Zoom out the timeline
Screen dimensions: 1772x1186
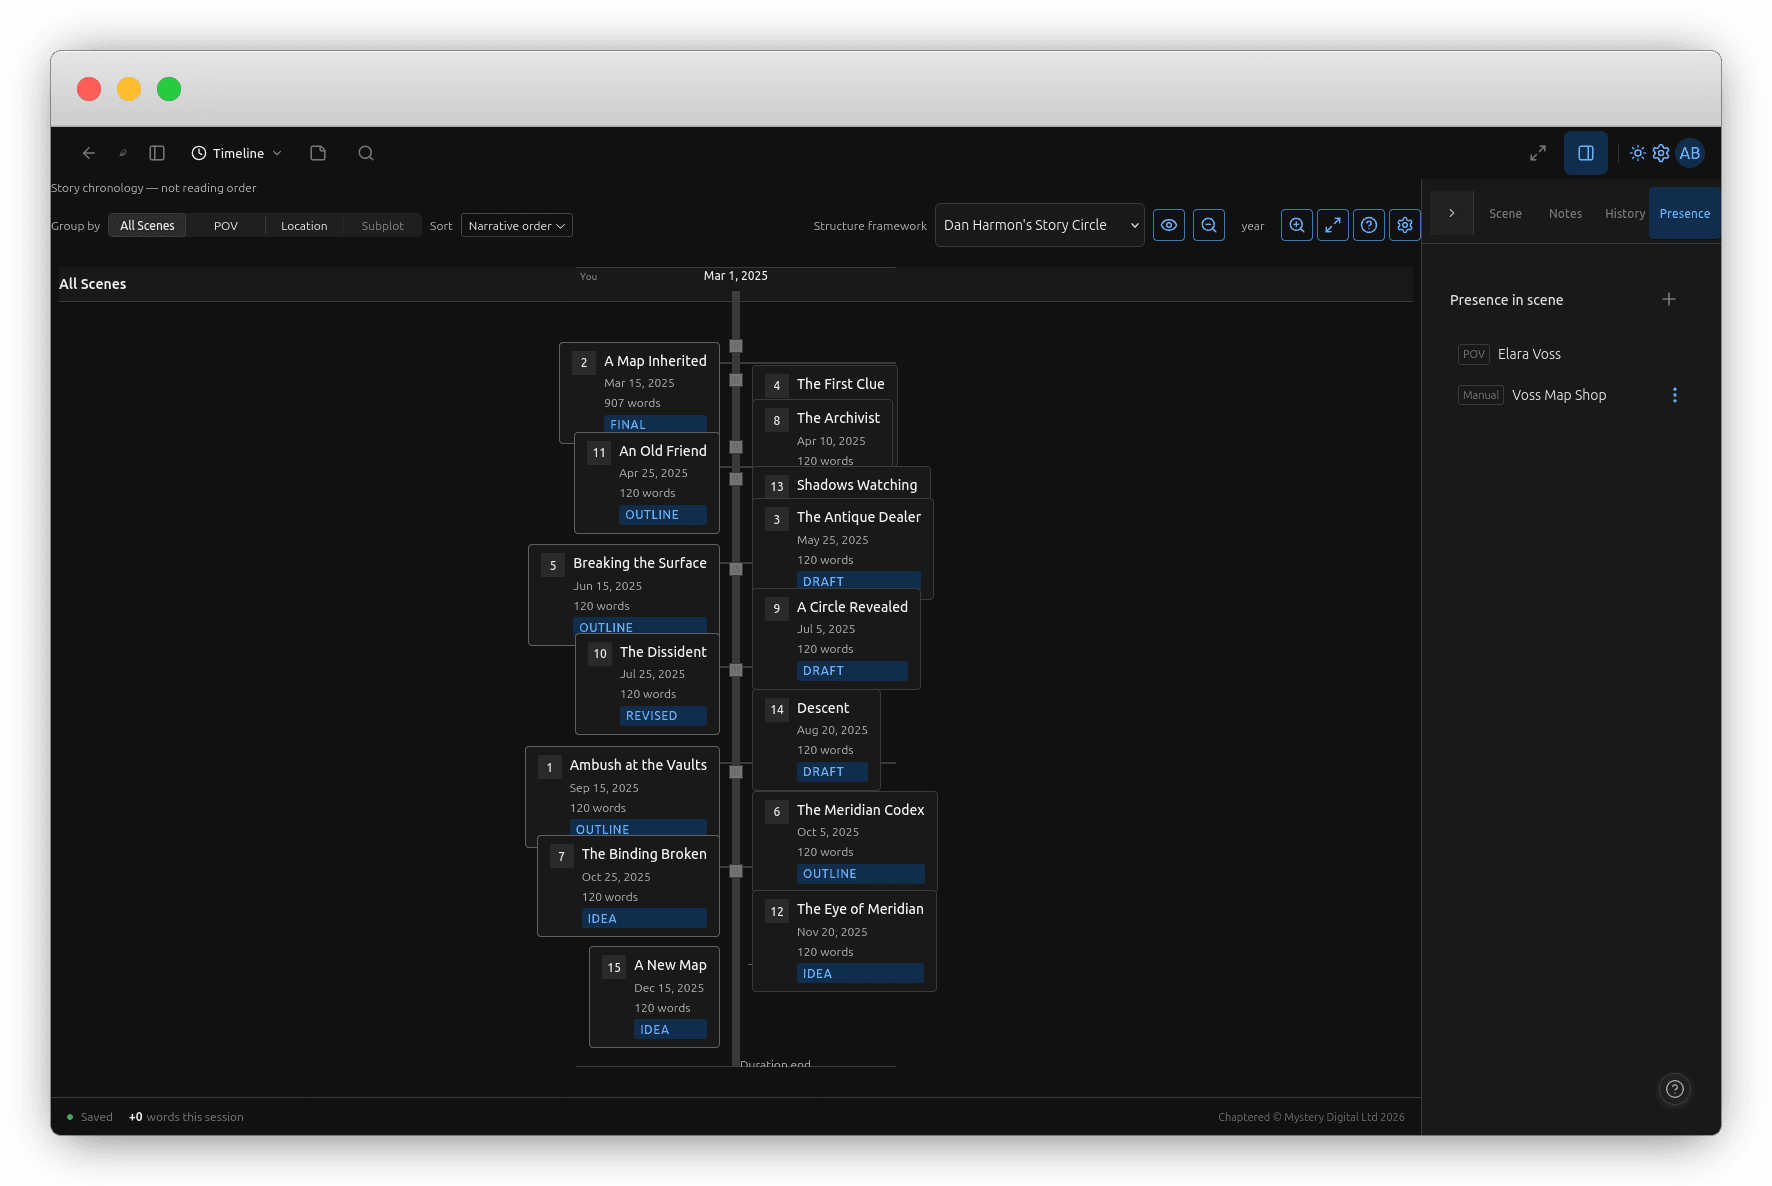1209,225
